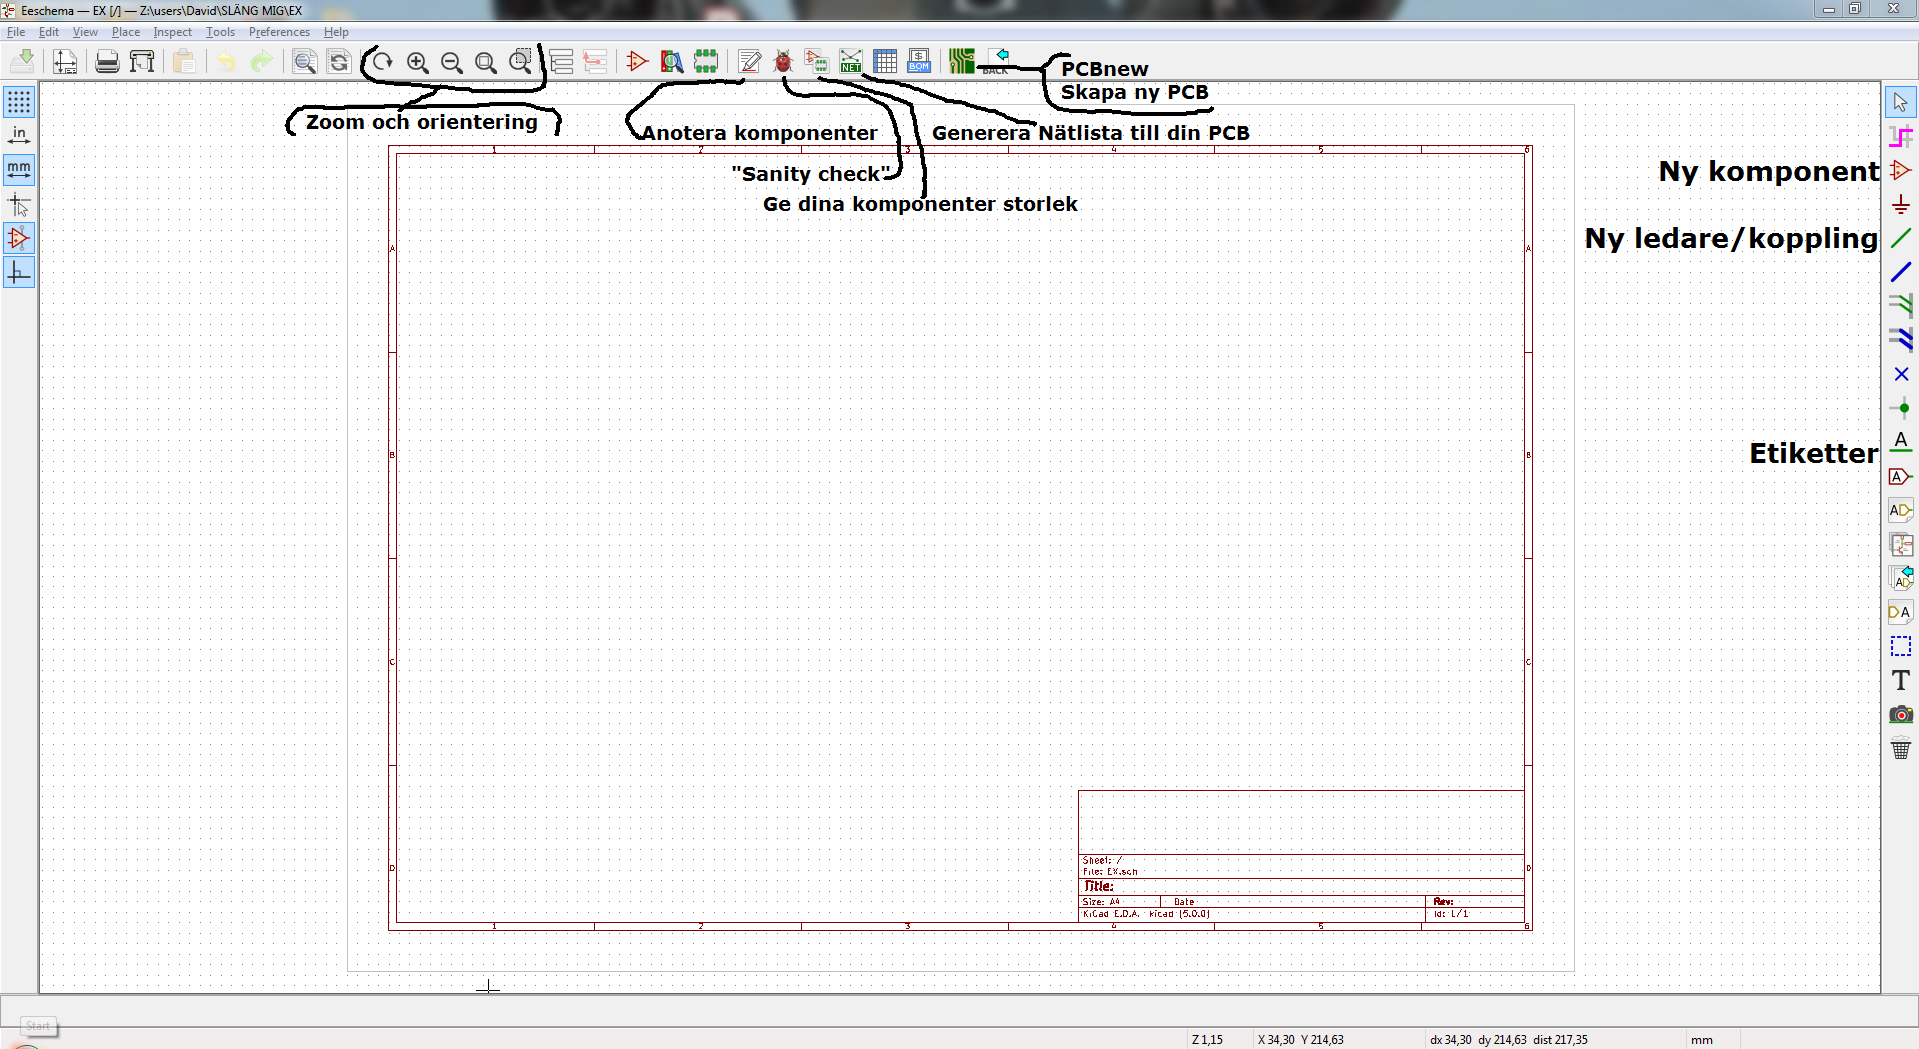Choose the Place power port tool
This screenshot has height=1049, width=1919.
coord(1901,205)
